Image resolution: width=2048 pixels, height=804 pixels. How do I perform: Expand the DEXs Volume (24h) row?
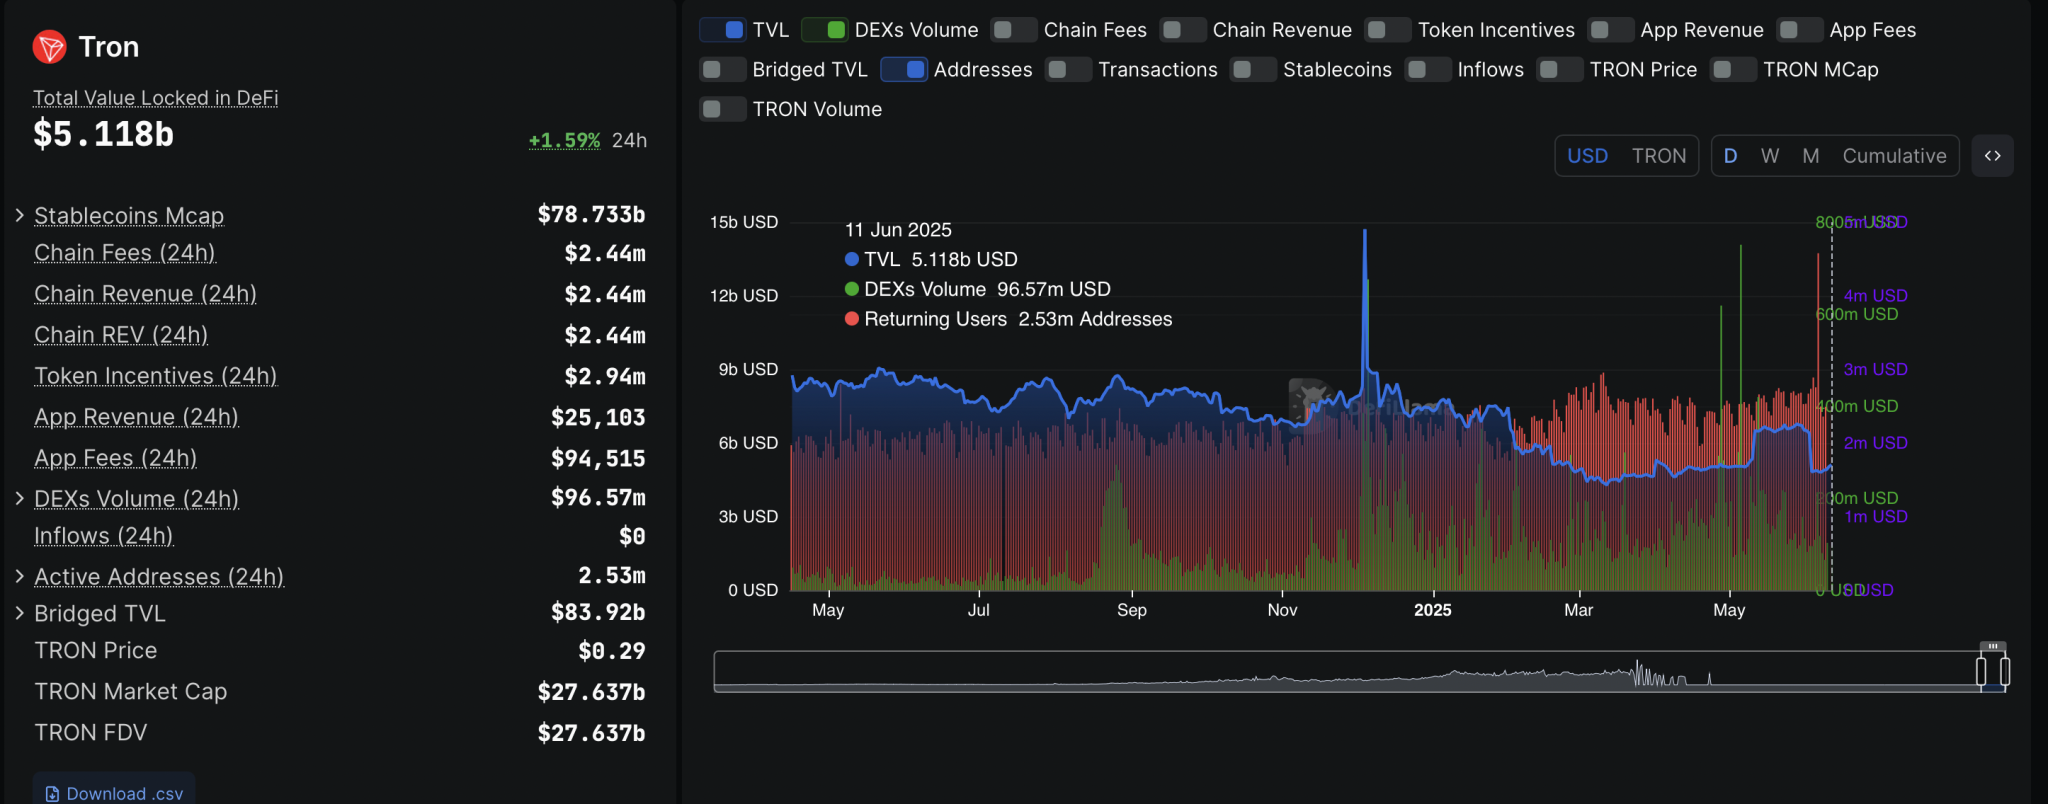coord(19,498)
